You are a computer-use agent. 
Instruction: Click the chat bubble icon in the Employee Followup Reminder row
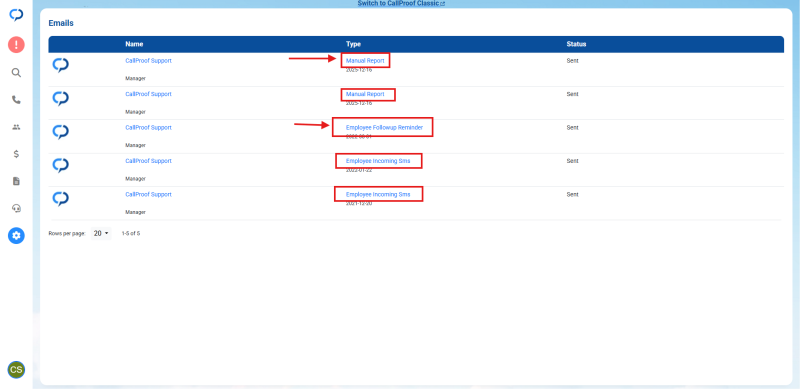(x=61, y=132)
